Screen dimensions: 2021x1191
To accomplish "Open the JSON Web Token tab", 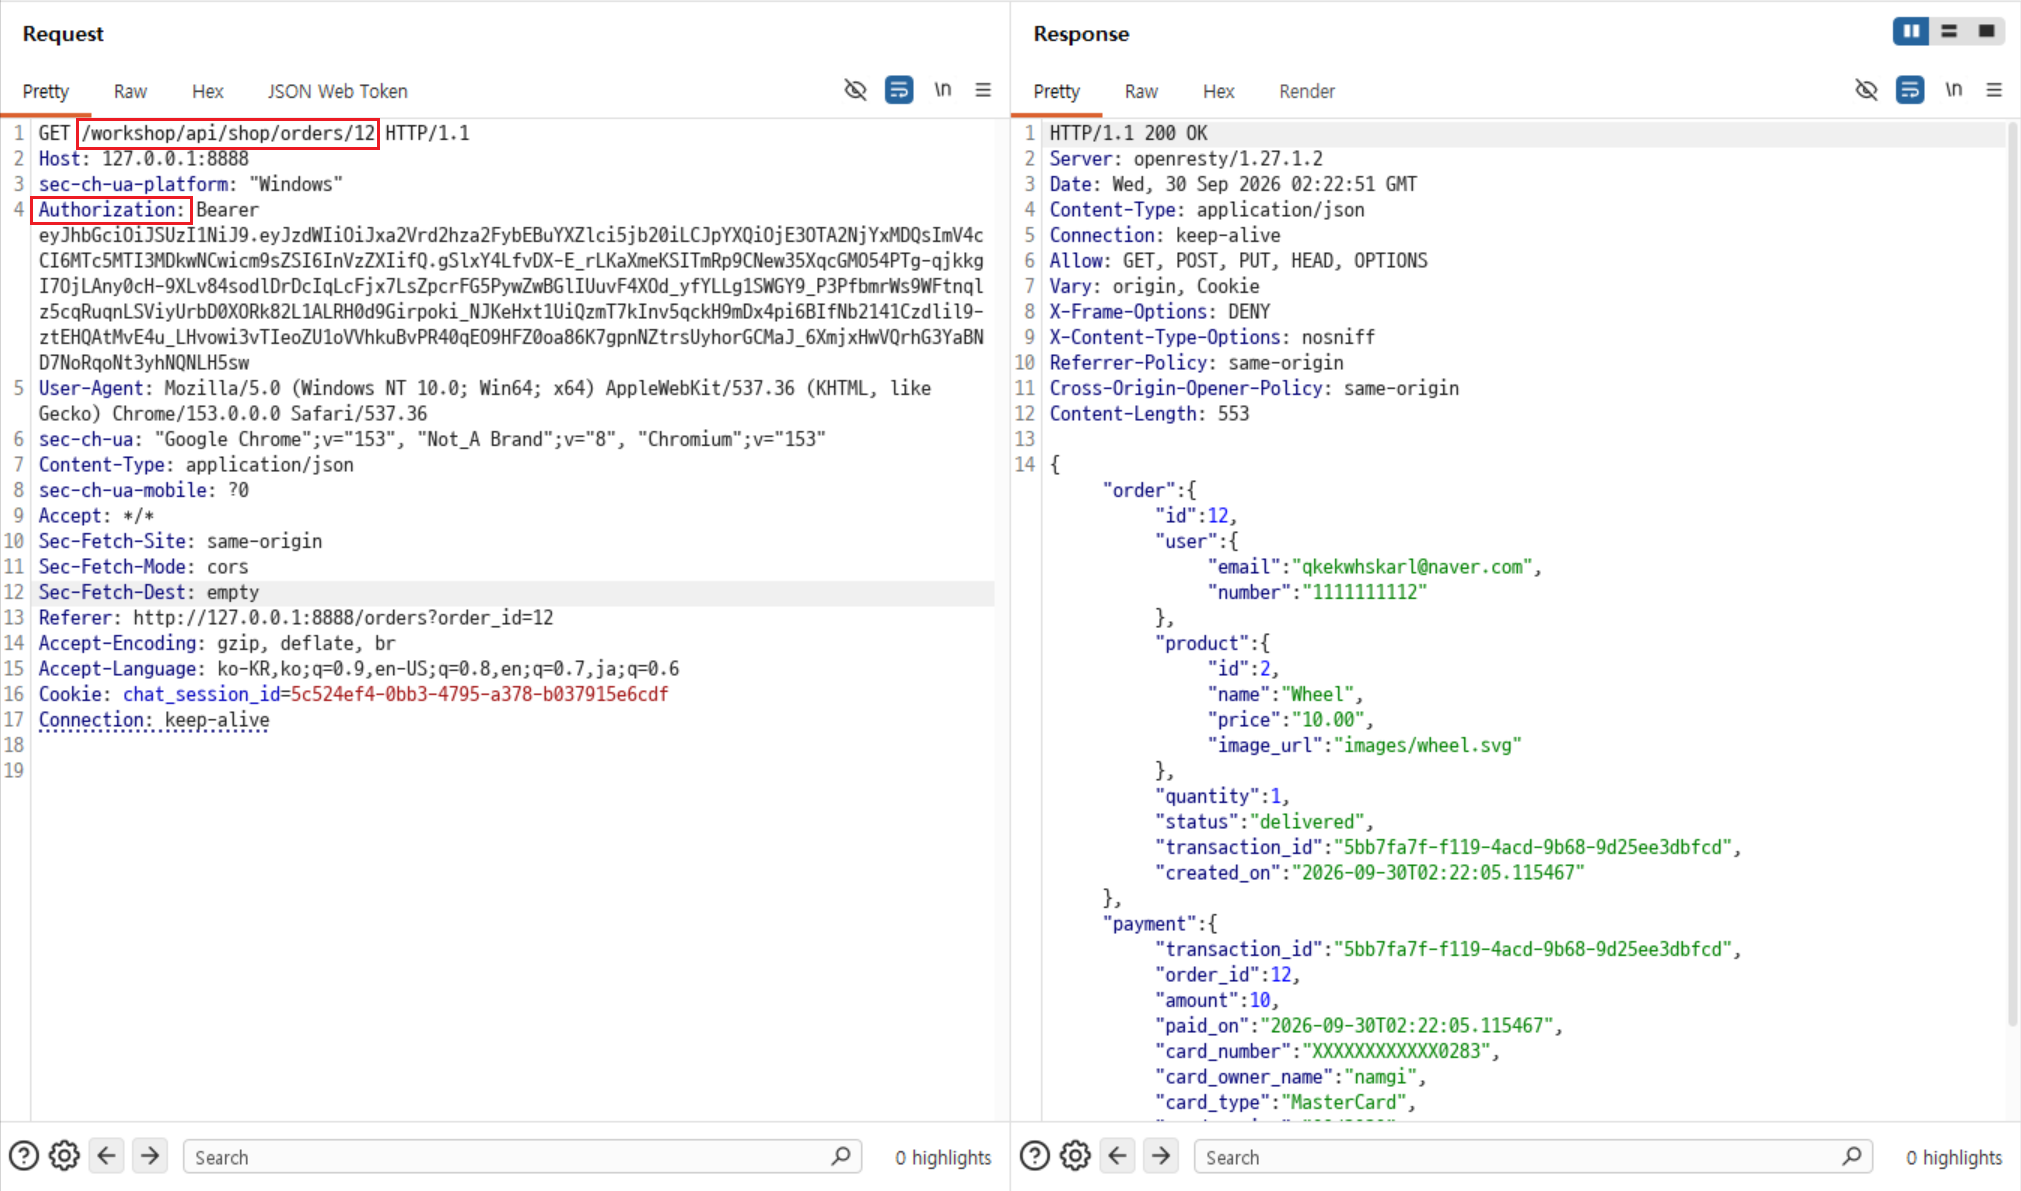I will click(x=337, y=91).
